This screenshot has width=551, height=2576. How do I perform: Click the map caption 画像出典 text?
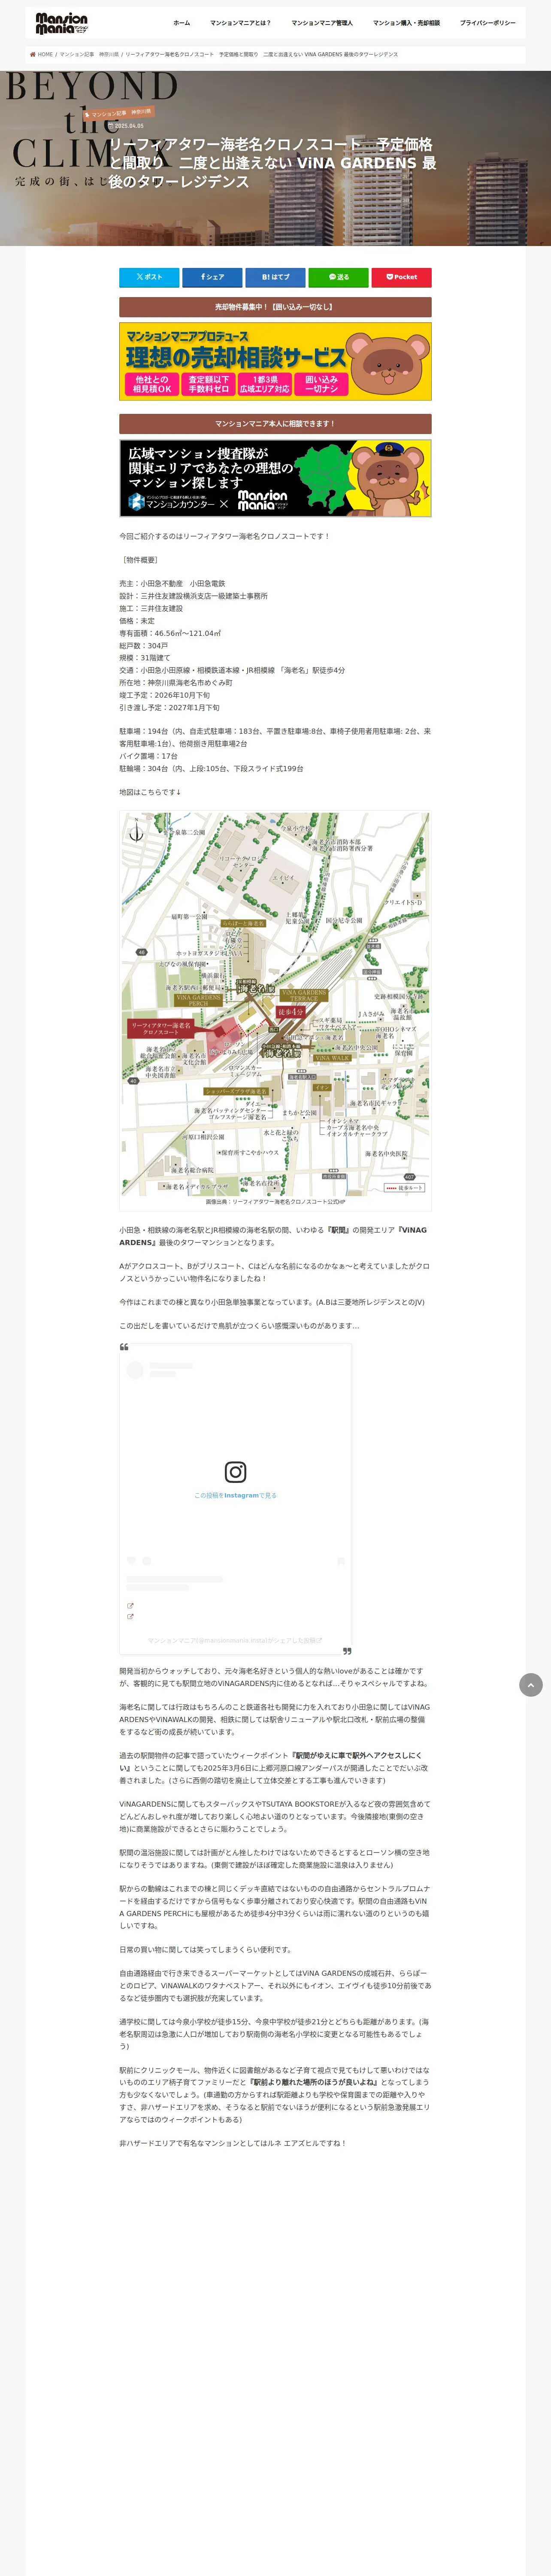275,1202
